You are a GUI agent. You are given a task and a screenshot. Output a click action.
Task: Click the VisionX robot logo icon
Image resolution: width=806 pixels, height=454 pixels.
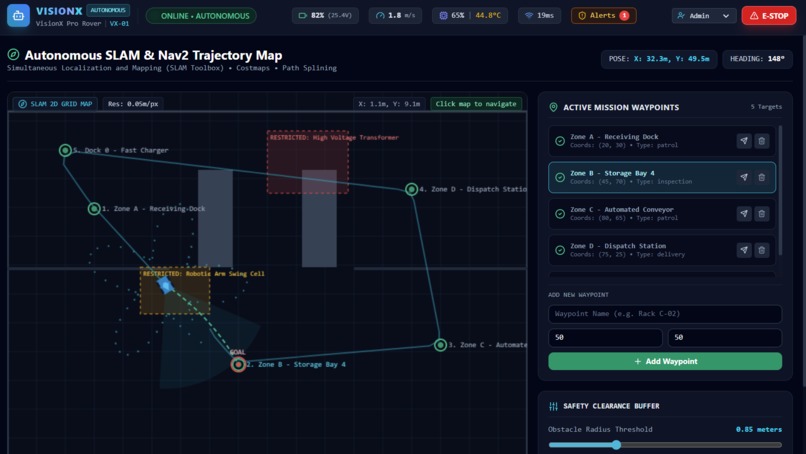(18, 15)
